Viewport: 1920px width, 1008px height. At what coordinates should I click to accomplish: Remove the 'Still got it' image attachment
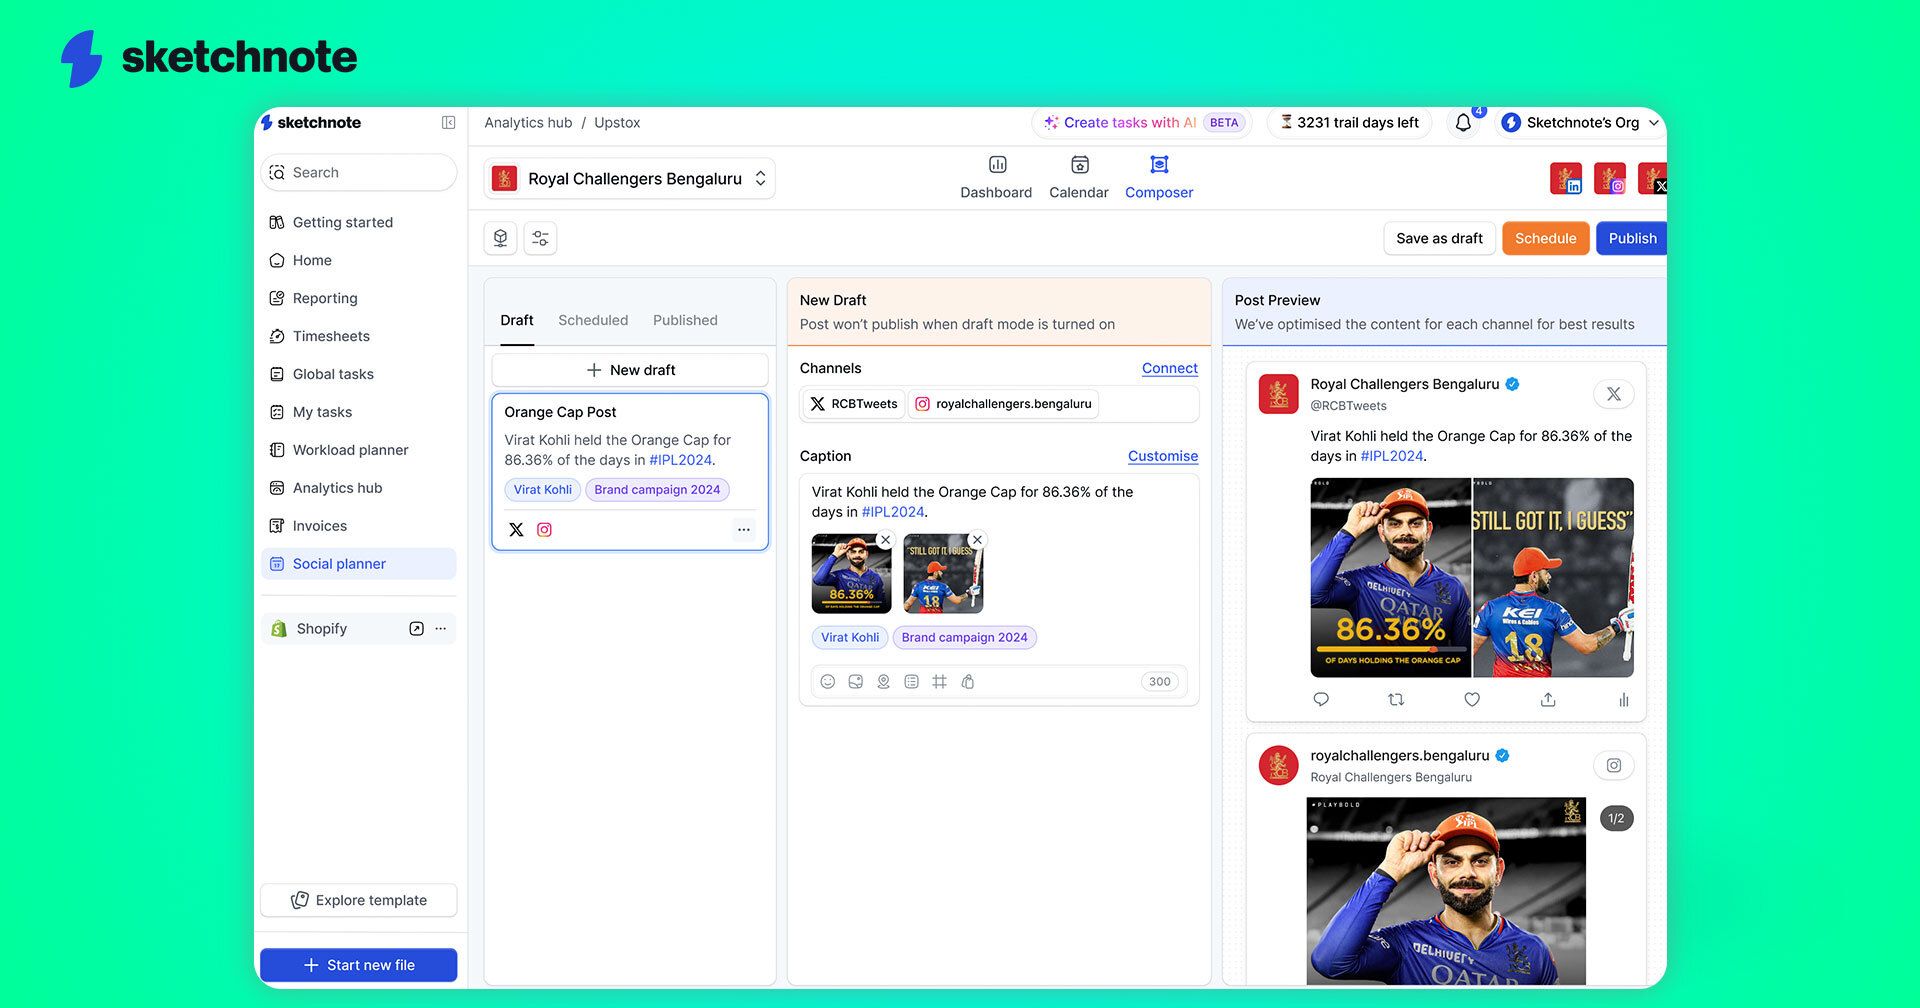pyautogui.click(x=977, y=540)
